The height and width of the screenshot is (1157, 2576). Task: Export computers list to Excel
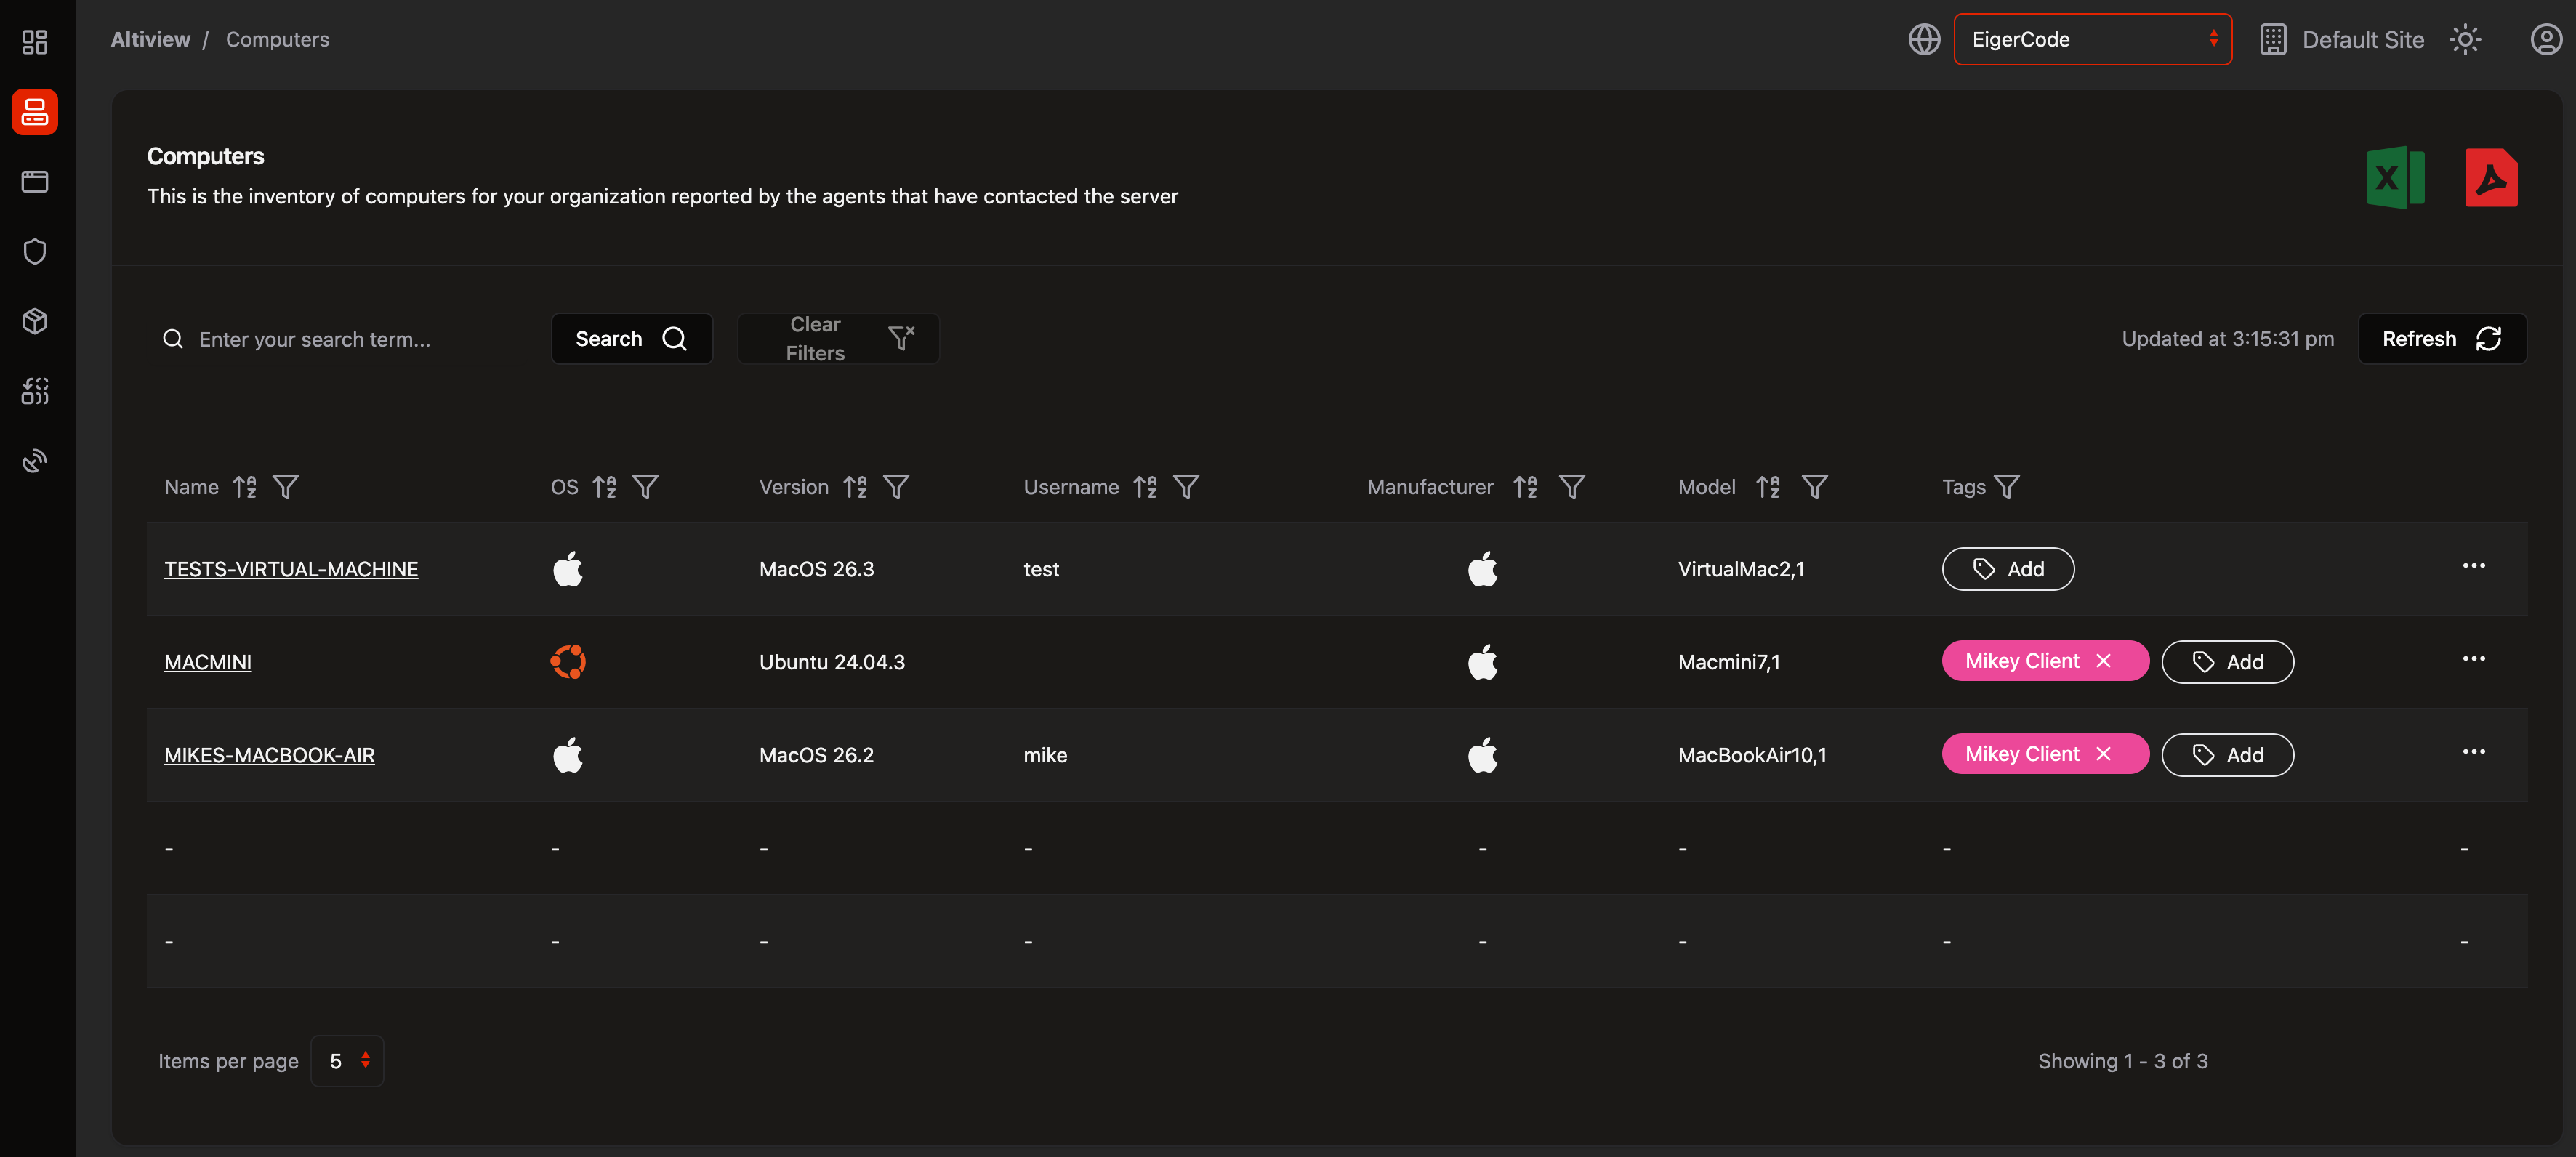pos(2395,178)
